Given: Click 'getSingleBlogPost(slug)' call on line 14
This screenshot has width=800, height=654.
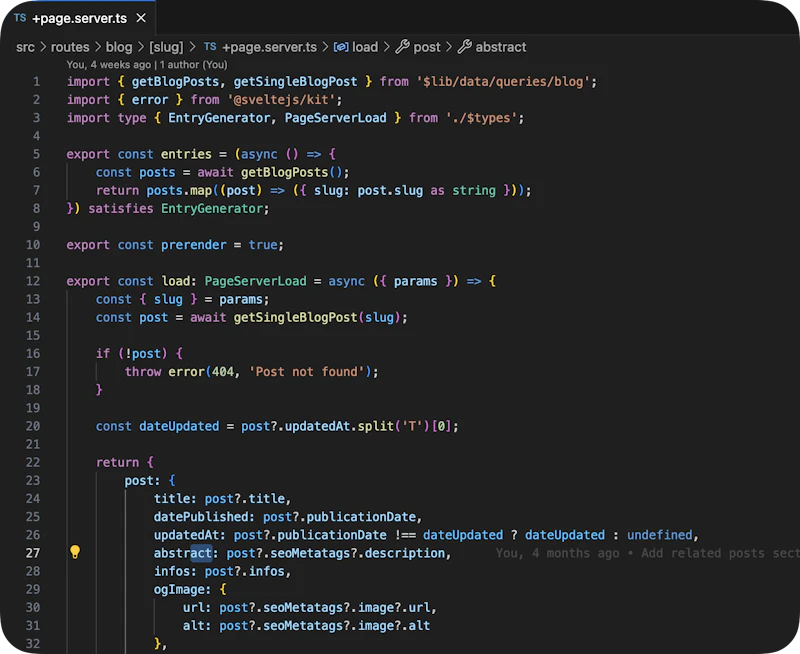Looking at the screenshot, I should pos(317,317).
